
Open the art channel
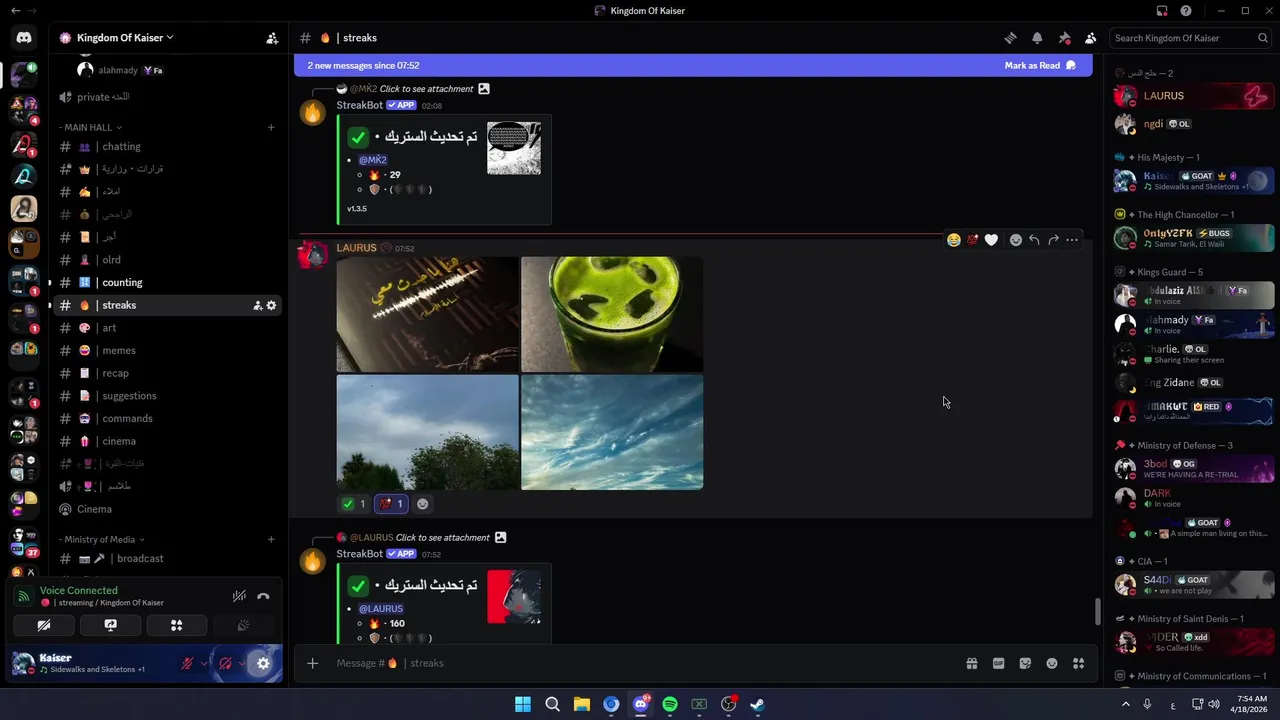tap(166, 328)
